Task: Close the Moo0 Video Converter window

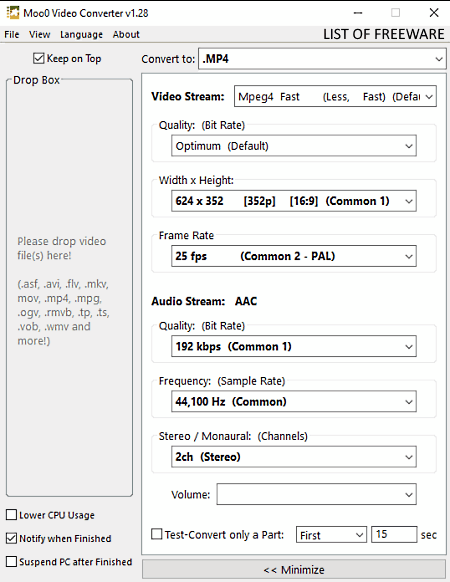Action: [x=434, y=13]
